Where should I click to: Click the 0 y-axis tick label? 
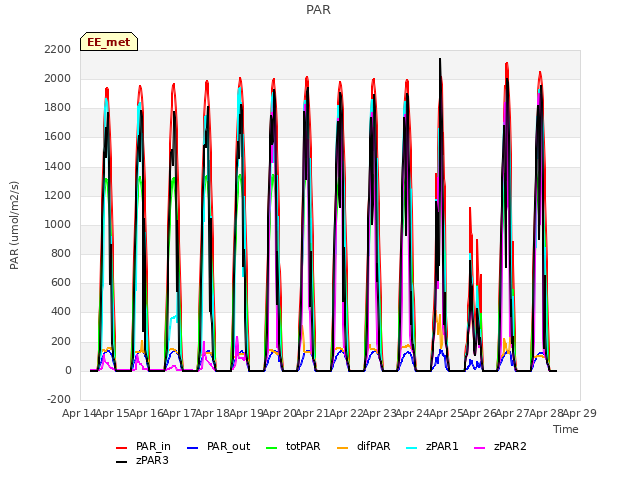coord(68,371)
